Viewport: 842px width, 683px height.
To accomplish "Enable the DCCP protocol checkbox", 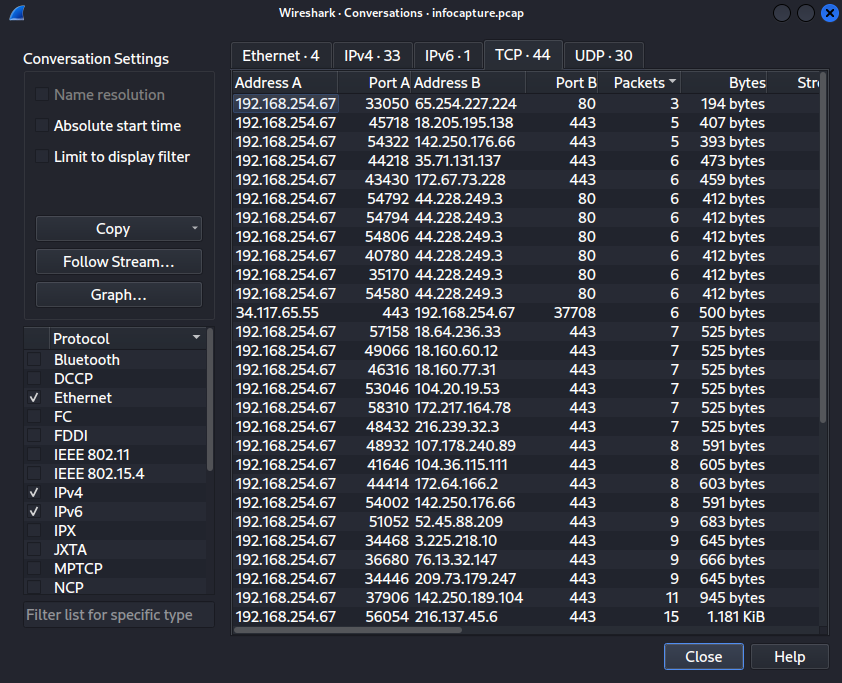I will click(34, 379).
